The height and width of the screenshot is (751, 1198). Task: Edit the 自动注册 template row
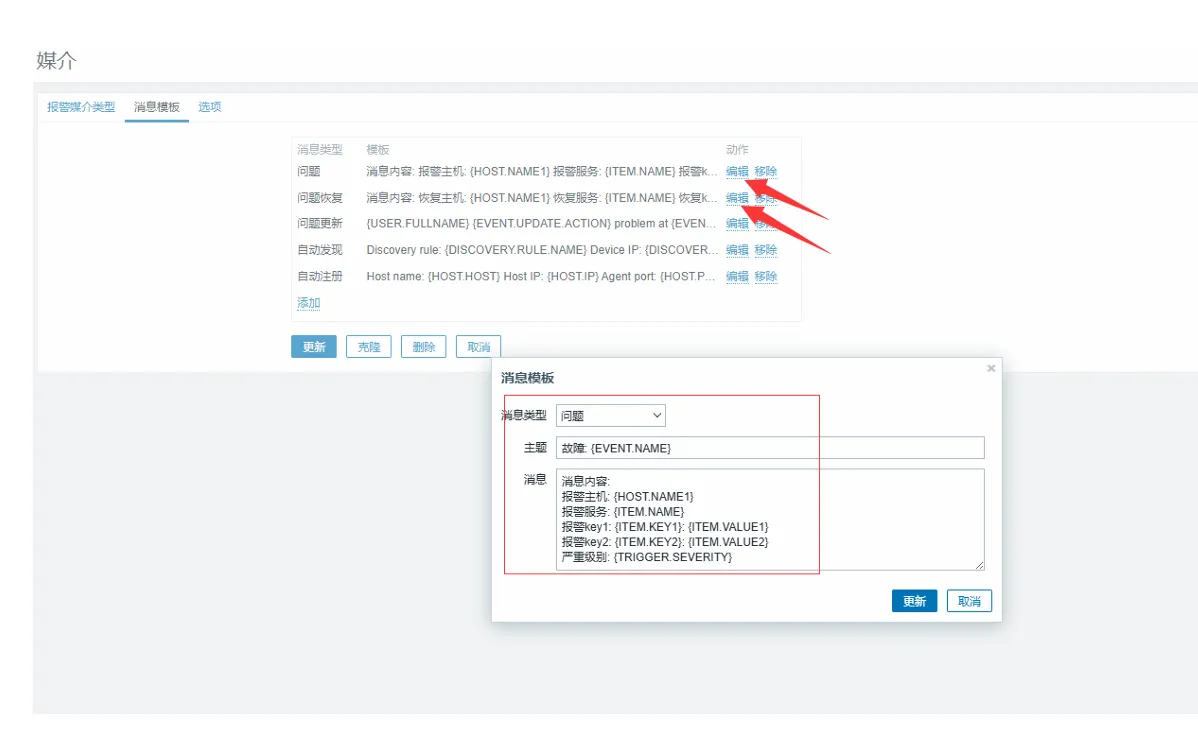(737, 276)
